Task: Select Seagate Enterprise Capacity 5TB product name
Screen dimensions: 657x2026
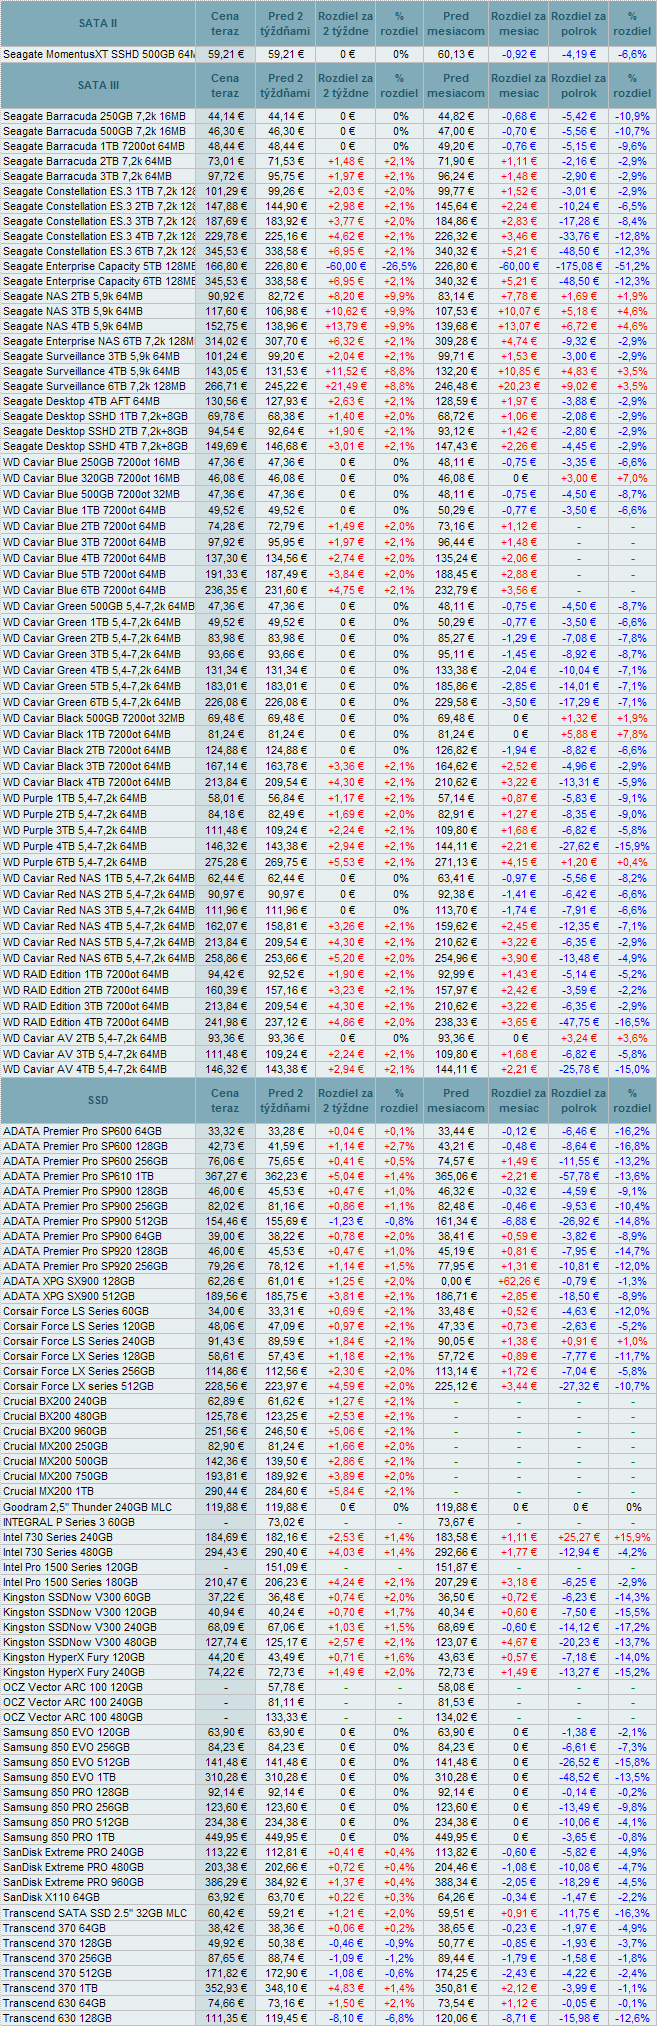Action: [99, 266]
